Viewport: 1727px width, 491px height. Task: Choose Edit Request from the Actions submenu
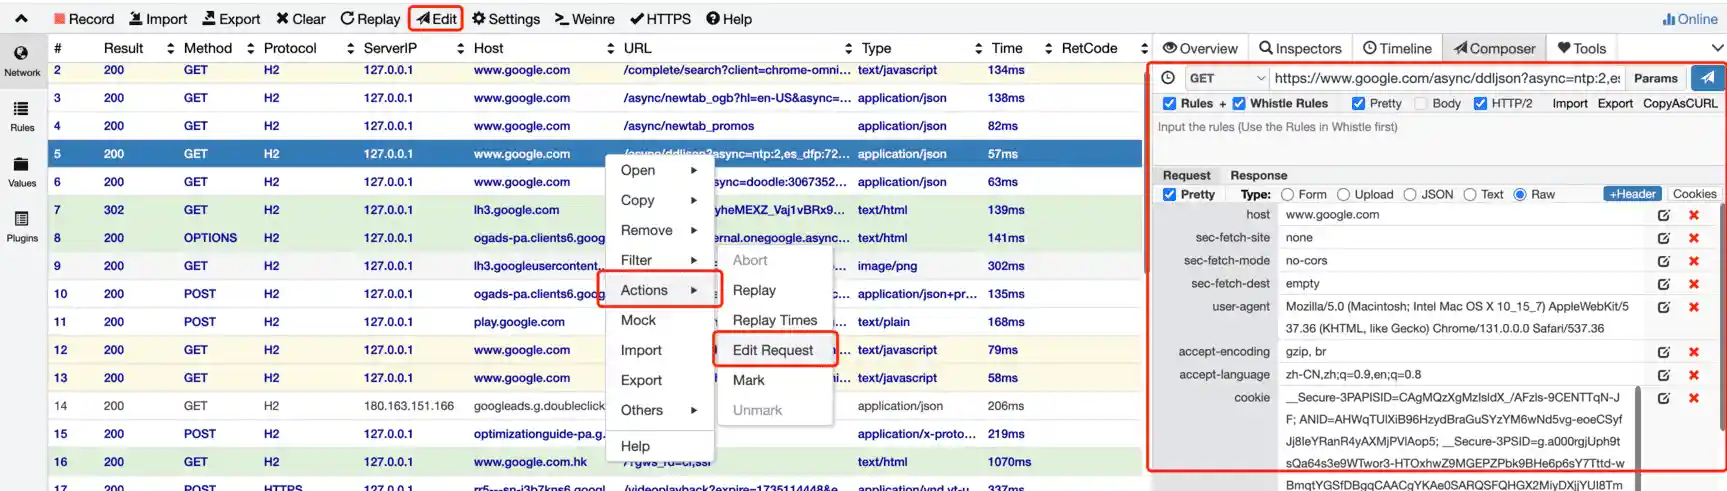click(x=773, y=350)
